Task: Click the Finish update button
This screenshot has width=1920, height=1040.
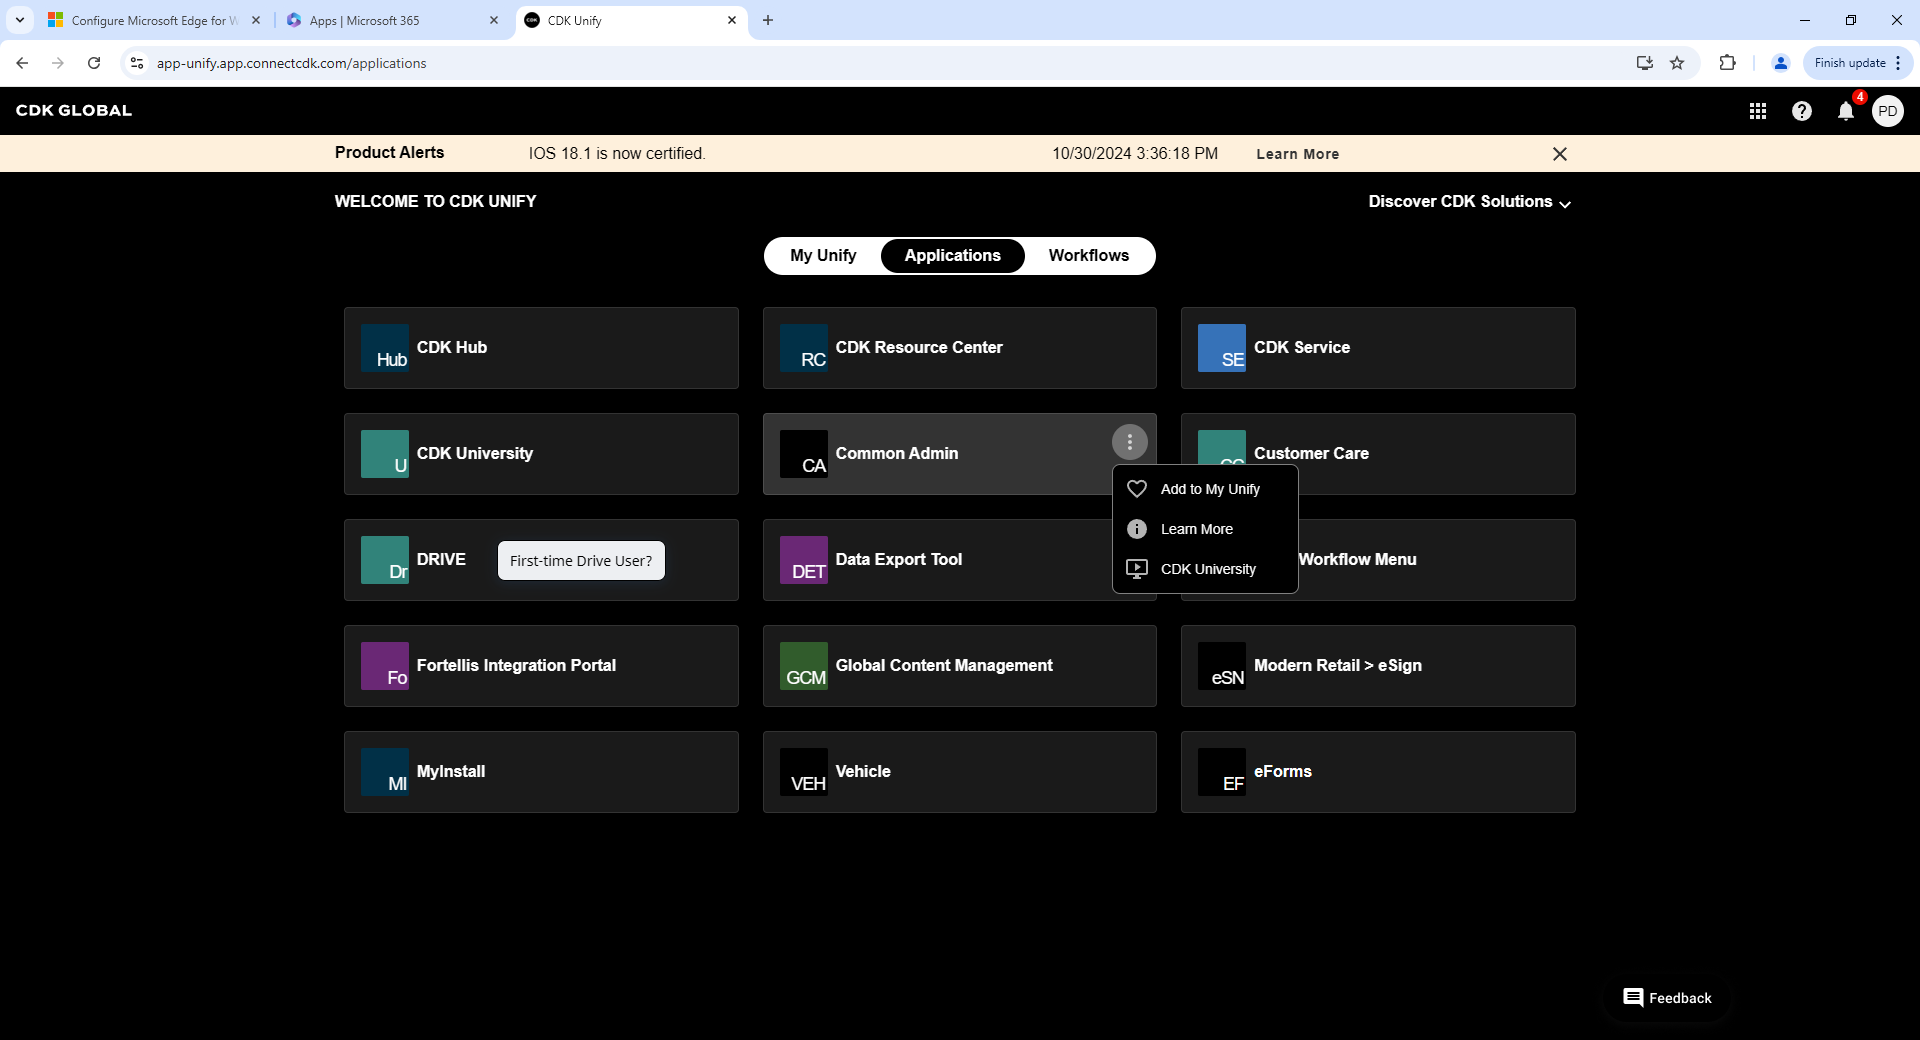Action: click(x=1858, y=63)
